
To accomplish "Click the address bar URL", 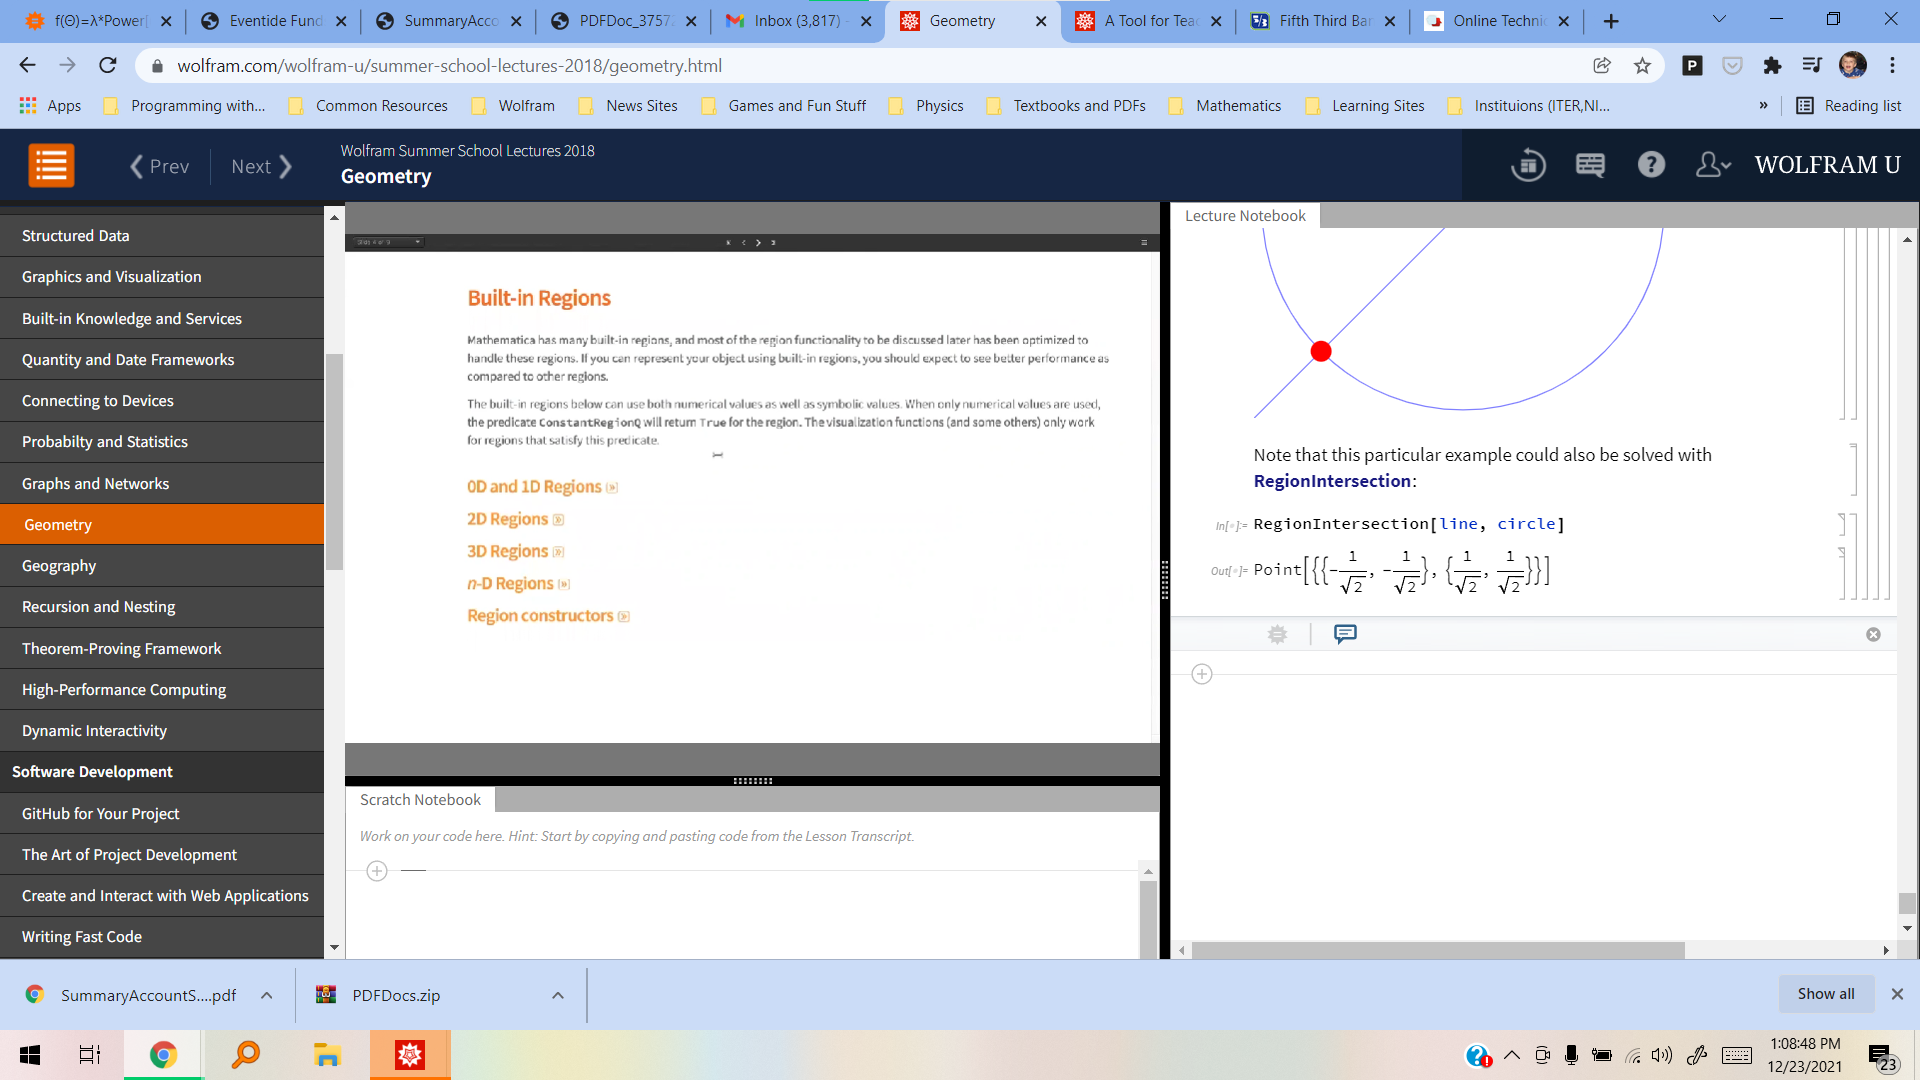I will [x=449, y=66].
